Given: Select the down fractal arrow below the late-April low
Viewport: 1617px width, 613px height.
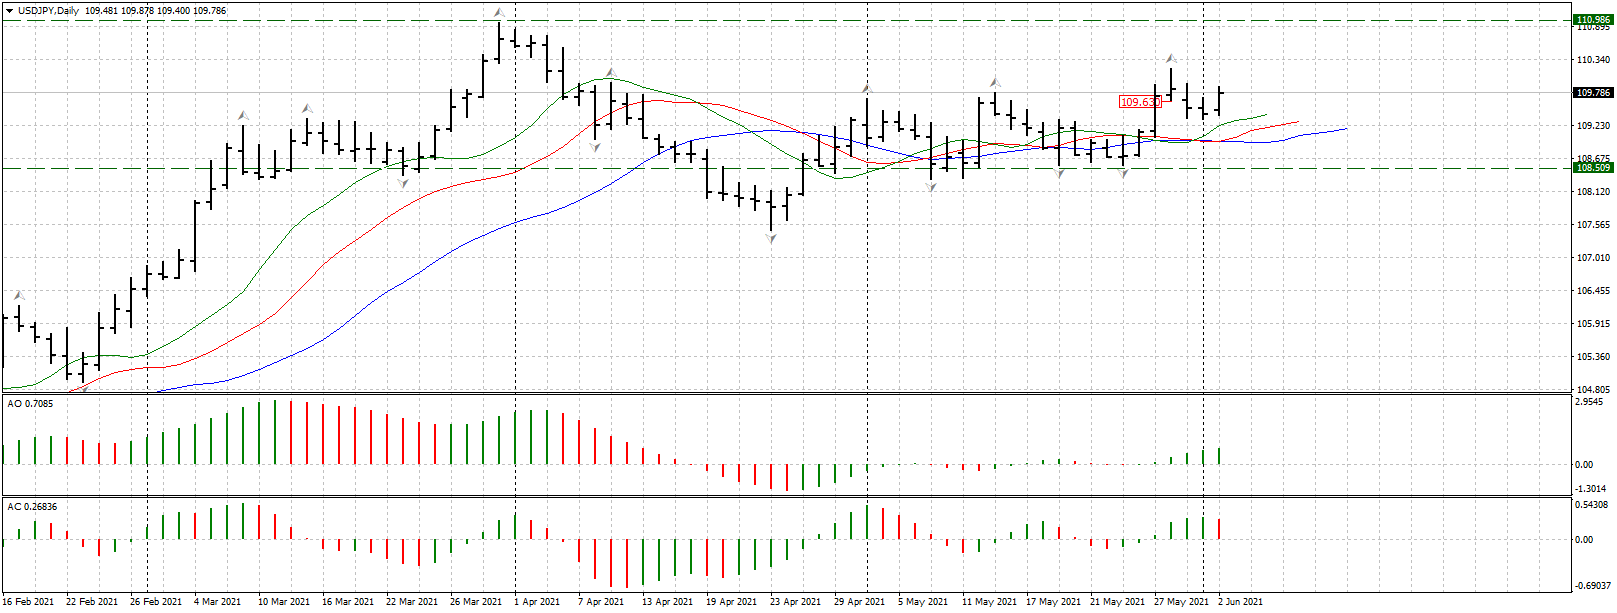Looking at the screenshot, I should (771, 238).
